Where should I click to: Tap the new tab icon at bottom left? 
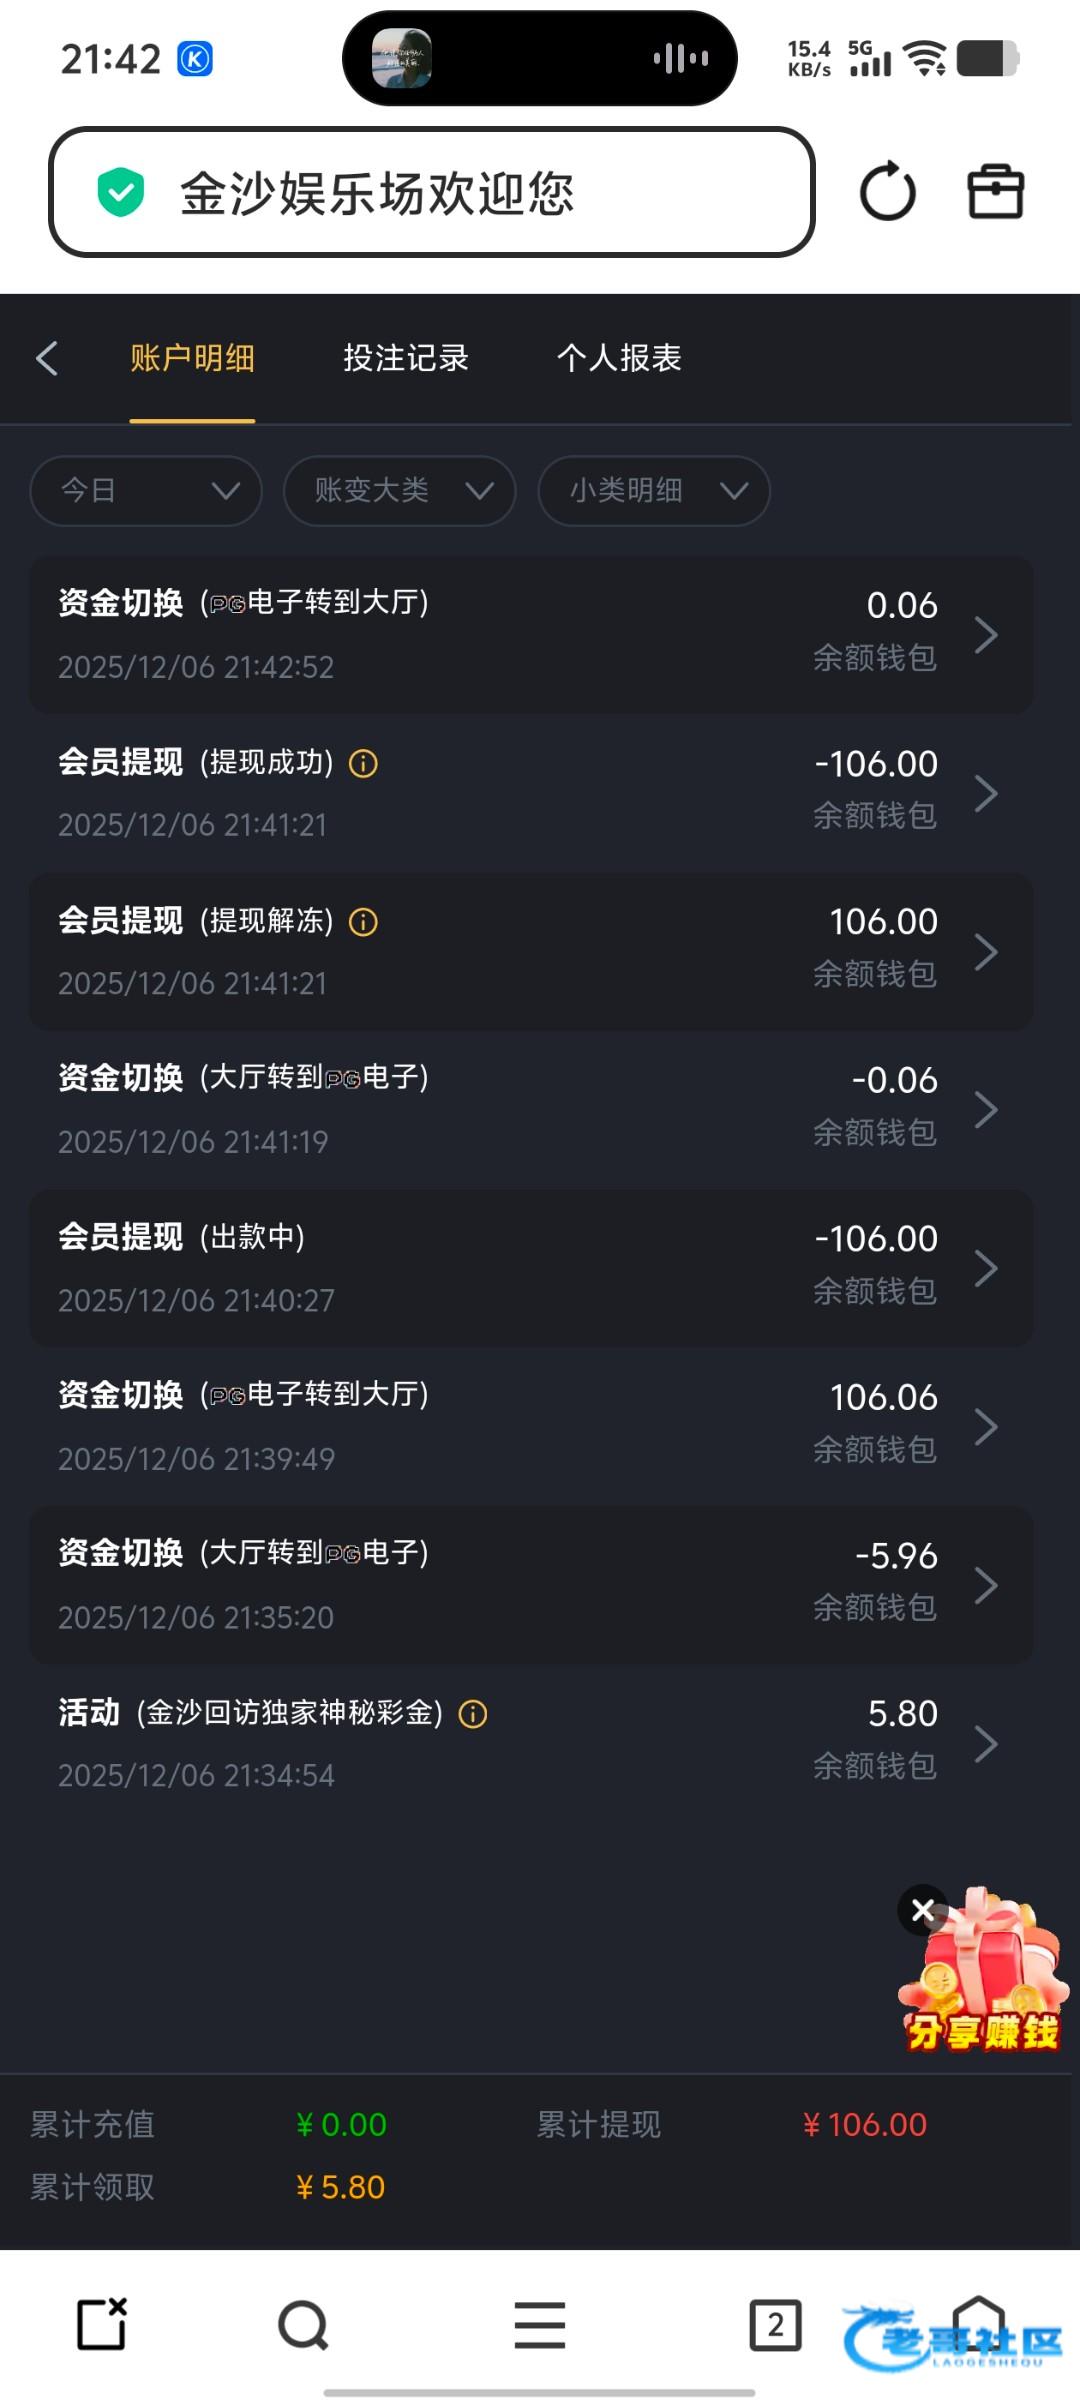click(102, 2324)
